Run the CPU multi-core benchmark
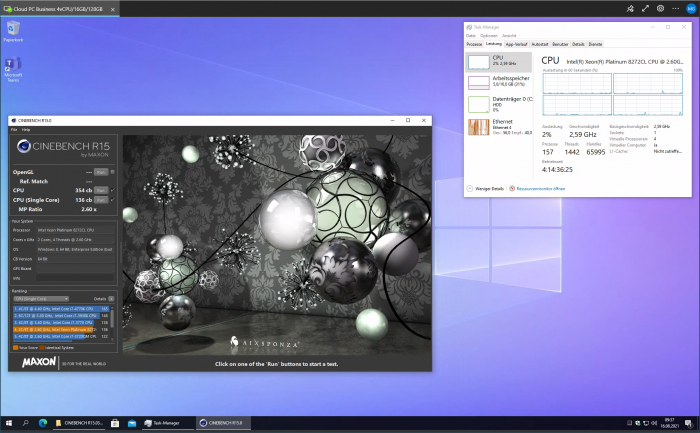Viewport: 700px width, 433px height. (x=101, y=190)
